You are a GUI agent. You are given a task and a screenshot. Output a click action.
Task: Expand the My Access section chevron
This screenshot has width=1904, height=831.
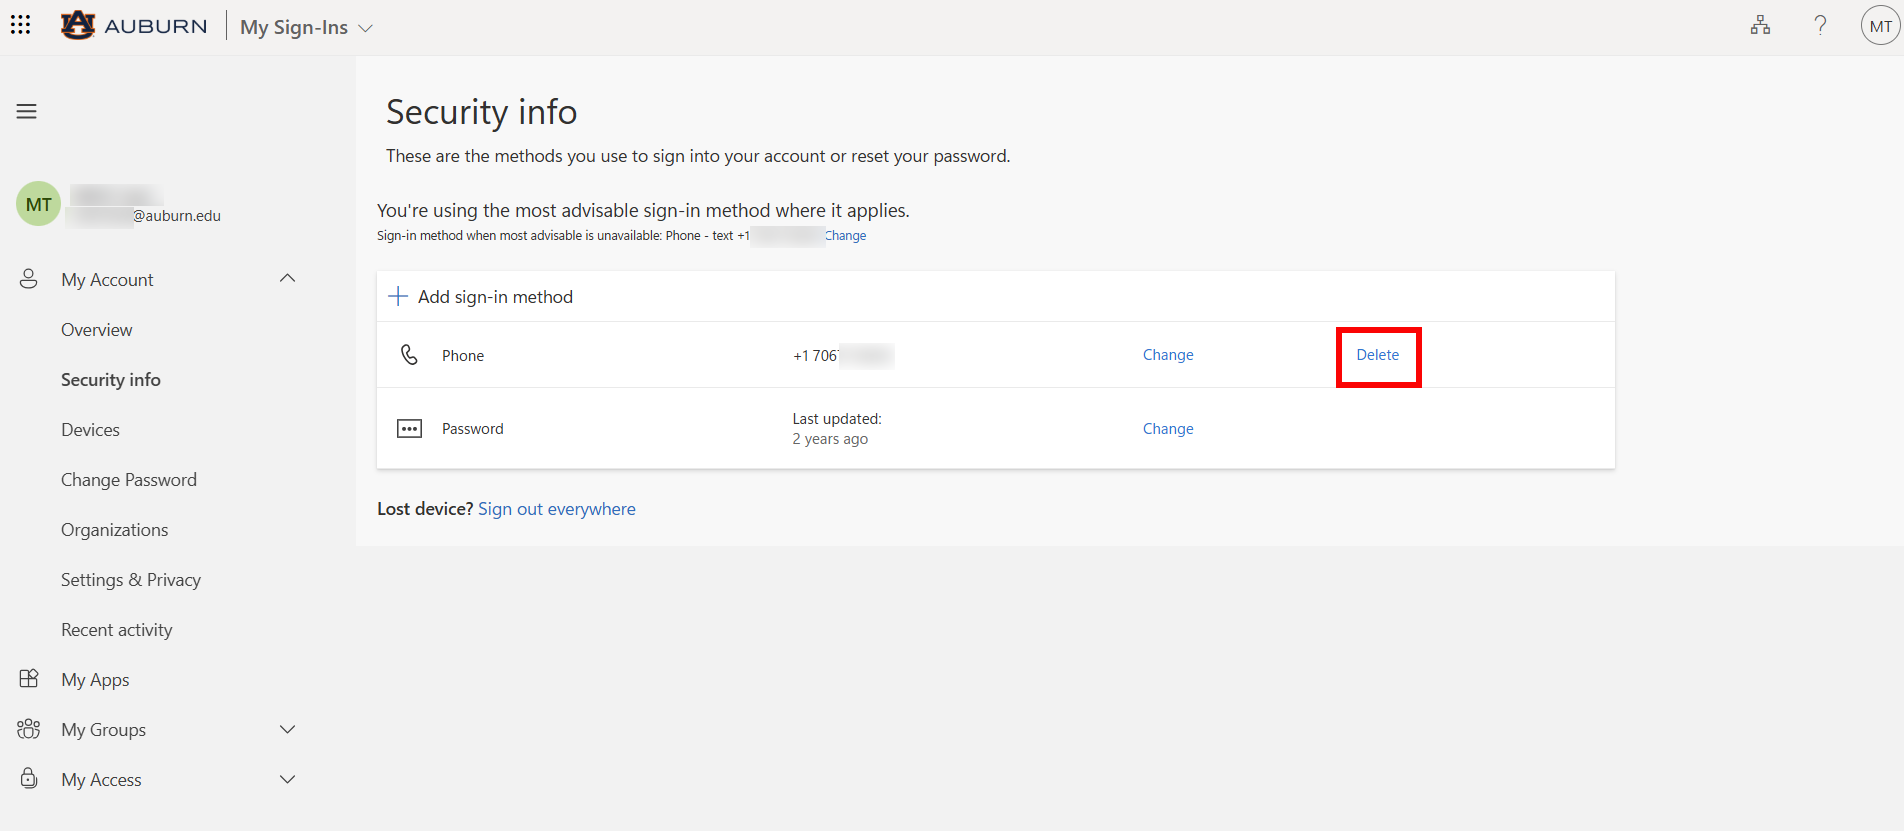point(287,779)
